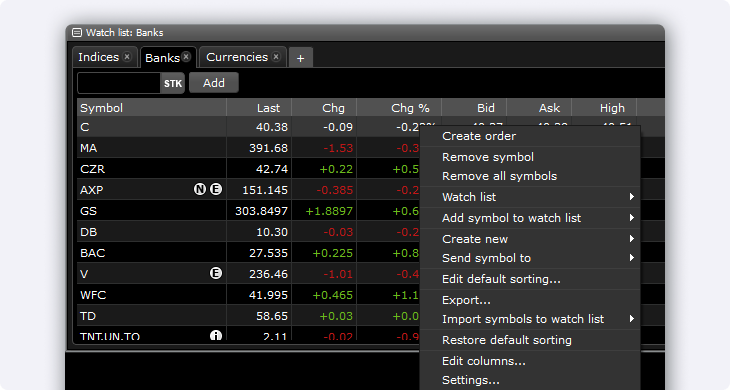Screen dimensions: 730x390
Task: Focus the symbol entry input field
Action: click(119, 83)
